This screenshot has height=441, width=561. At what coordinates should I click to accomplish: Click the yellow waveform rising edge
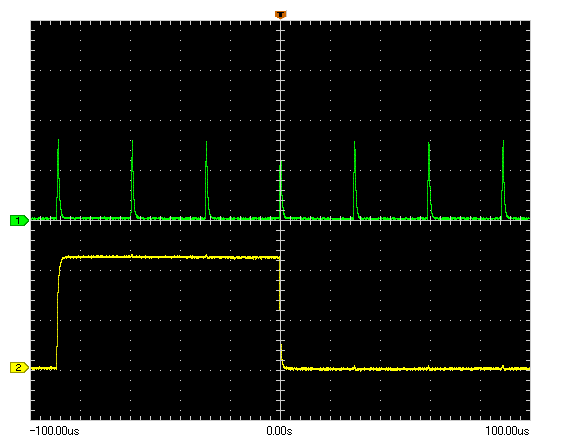coord(58,311)
